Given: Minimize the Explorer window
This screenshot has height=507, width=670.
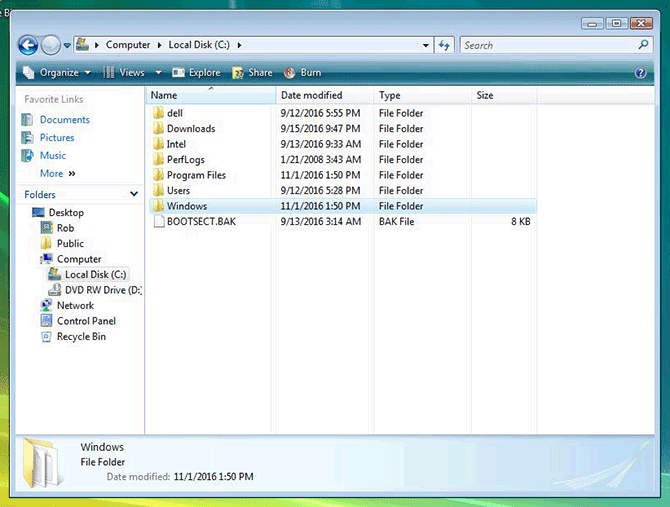Looking at the screenshot, I should coord(592,23).
